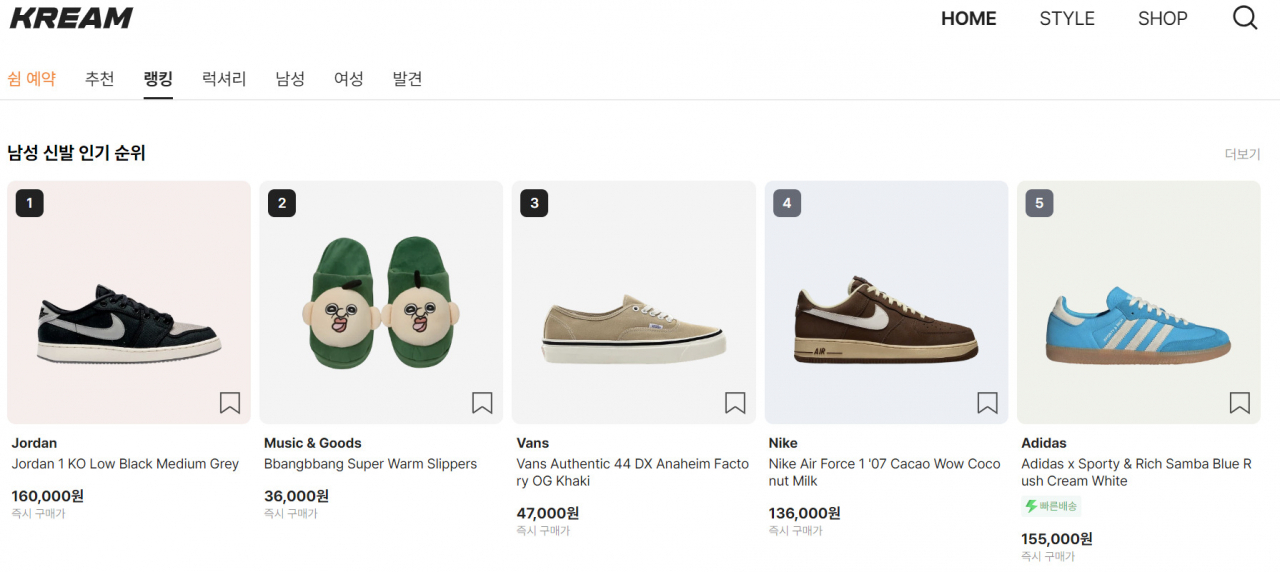Screen dimensions: 1280x572
Task: Open the green slippers product image
Action: point(381,302)
